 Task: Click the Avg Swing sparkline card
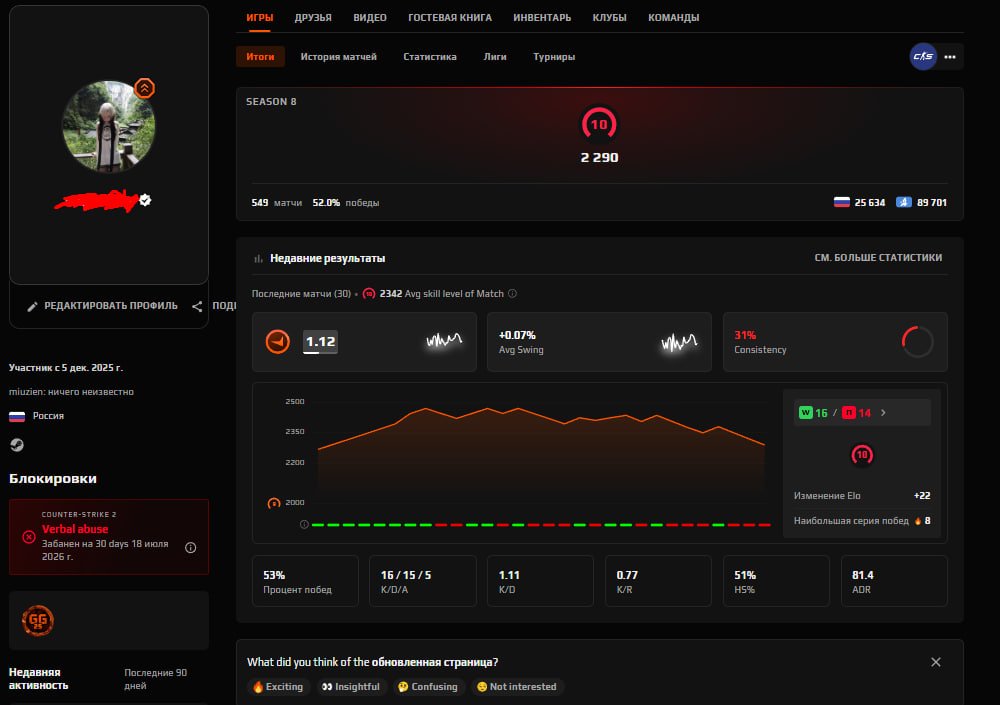pos(599,342)
